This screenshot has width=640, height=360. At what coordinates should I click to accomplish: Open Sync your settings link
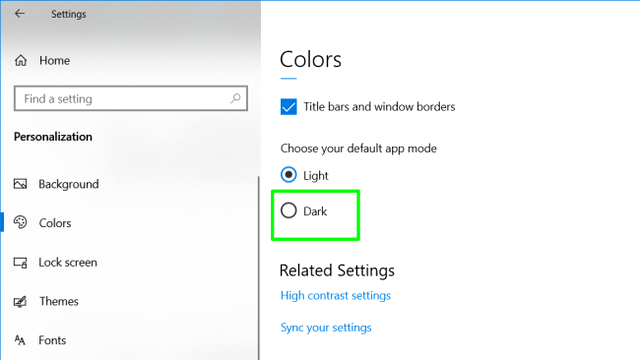pyautogui.click(x=326, y=328)
